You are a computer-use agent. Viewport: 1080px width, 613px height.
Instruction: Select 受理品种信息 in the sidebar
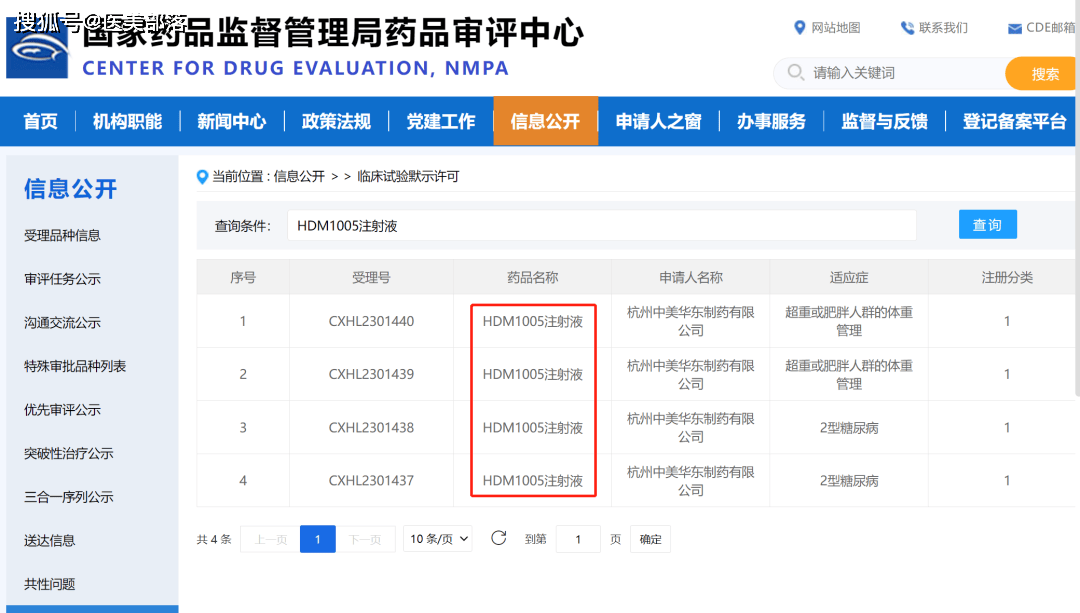pos(62,236)
